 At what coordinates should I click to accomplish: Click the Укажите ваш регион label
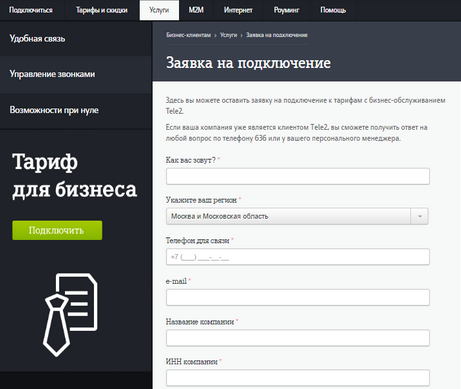201,200
